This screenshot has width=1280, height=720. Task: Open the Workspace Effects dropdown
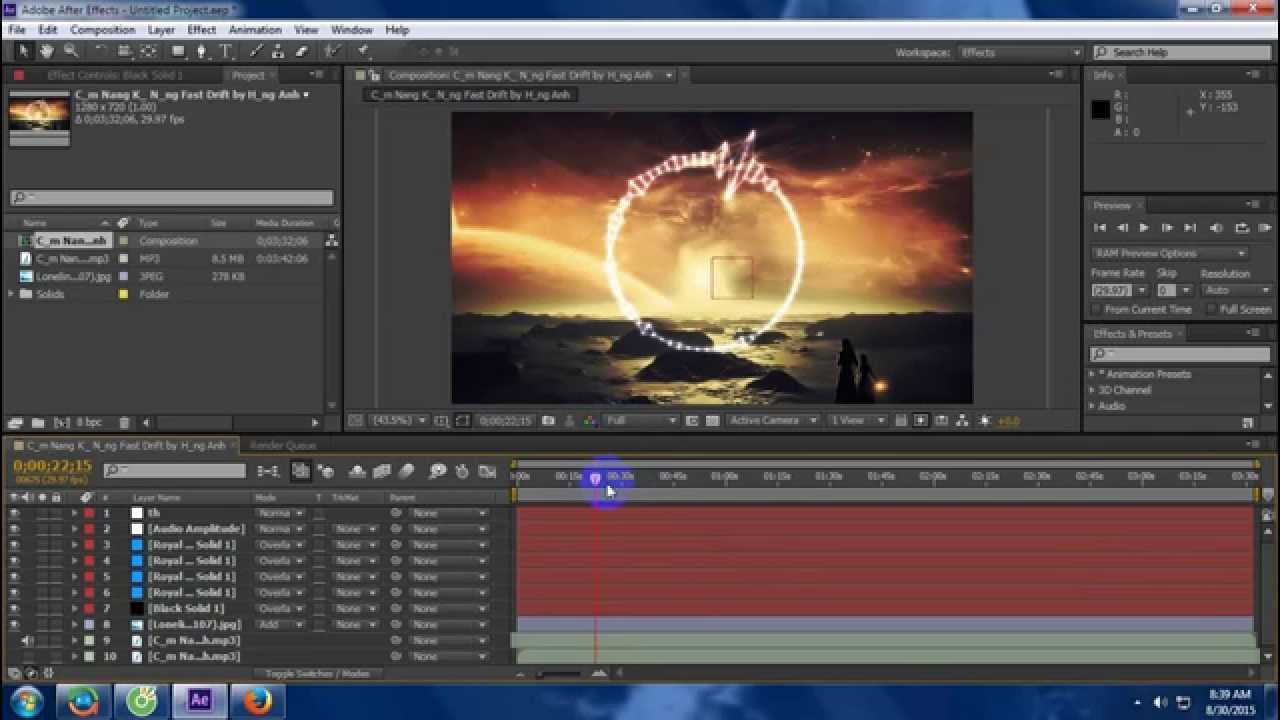tap(1020, 52)
